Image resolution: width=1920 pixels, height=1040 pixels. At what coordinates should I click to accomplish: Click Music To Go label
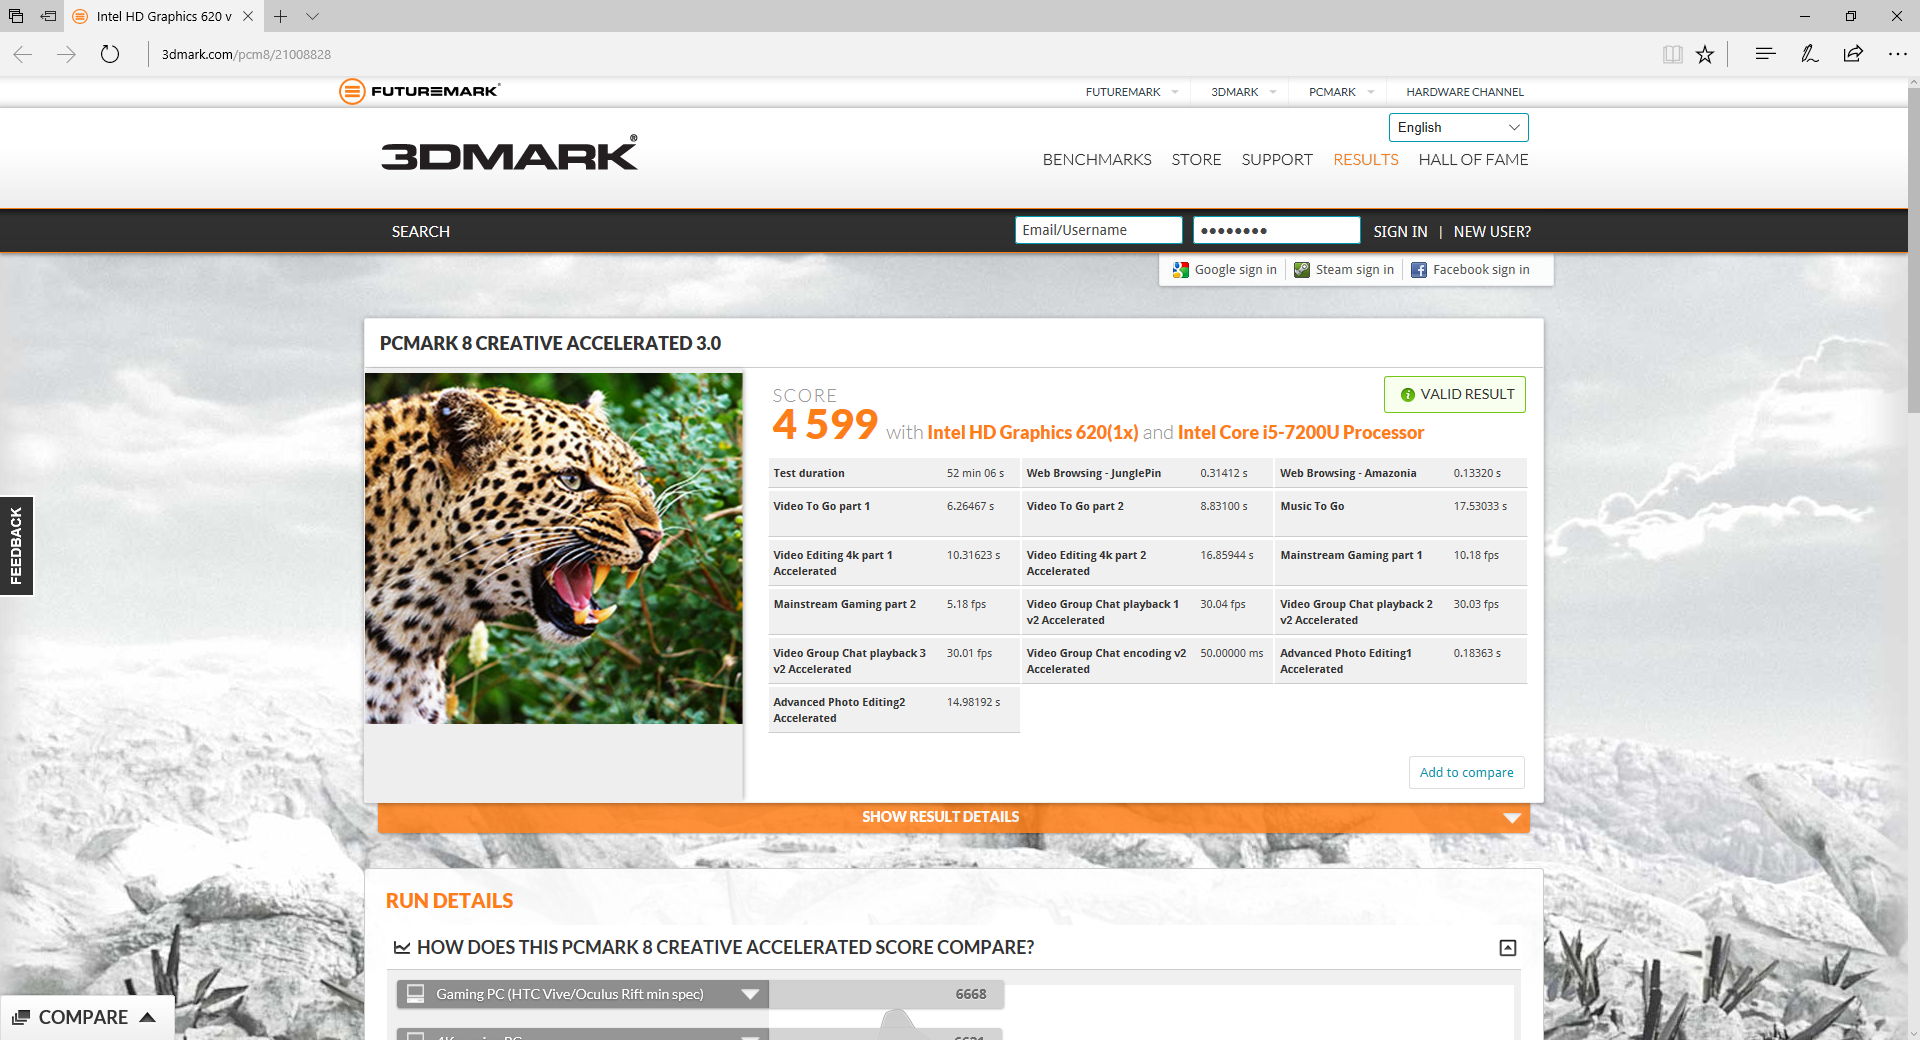1312,506
